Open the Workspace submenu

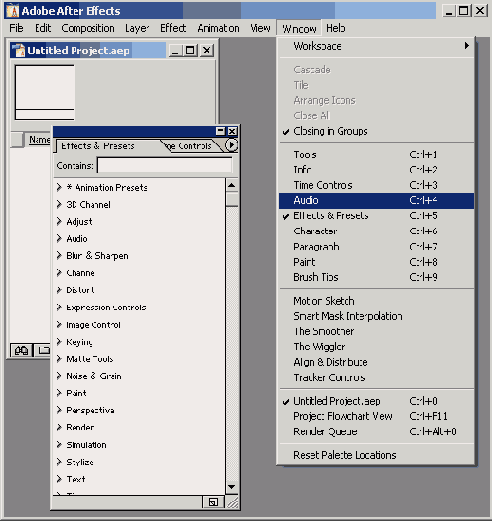click(377, 46)
